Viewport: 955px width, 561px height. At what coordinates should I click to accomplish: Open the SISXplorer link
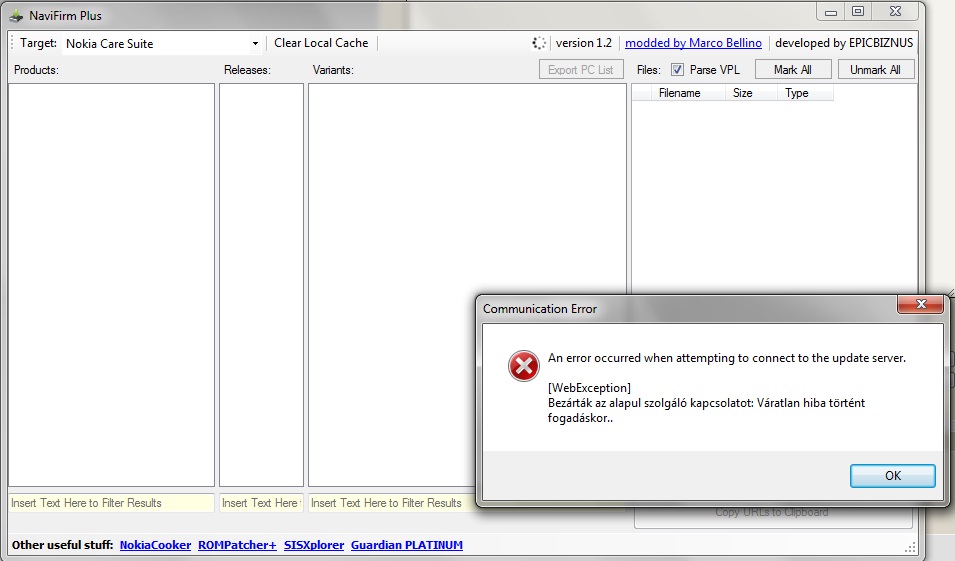[314, 545]
